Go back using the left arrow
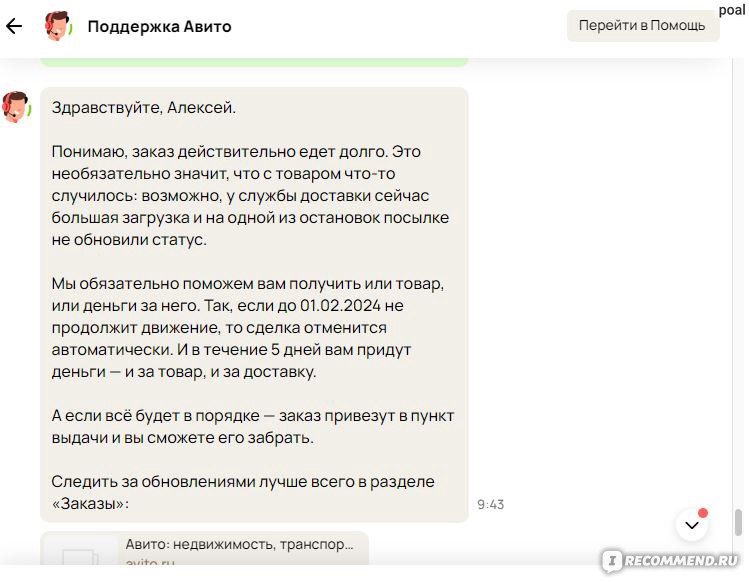749x582 pixels. [14, 26]
